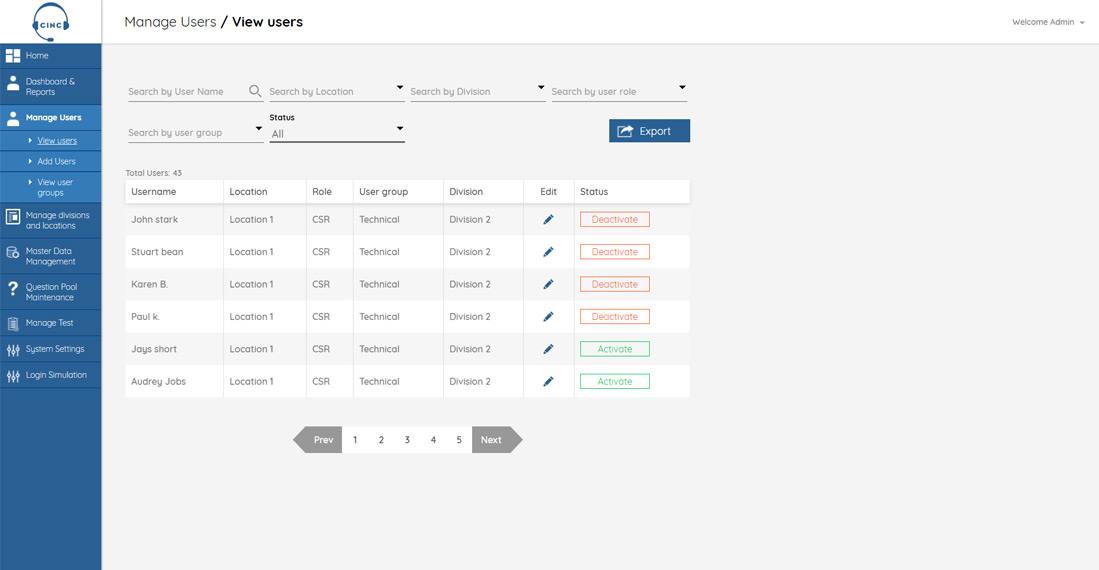Image resolution: width=1099 pixels, height=570 pixels.
Task: Click the Export button
Action: (x=649, y=131)
